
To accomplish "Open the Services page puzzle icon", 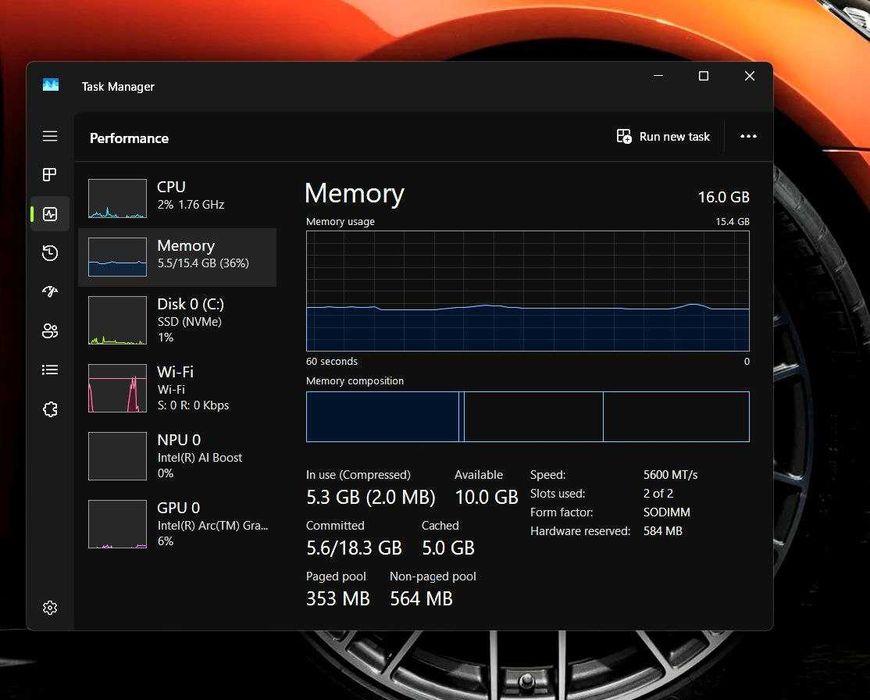I will click(x=50, y=409).
